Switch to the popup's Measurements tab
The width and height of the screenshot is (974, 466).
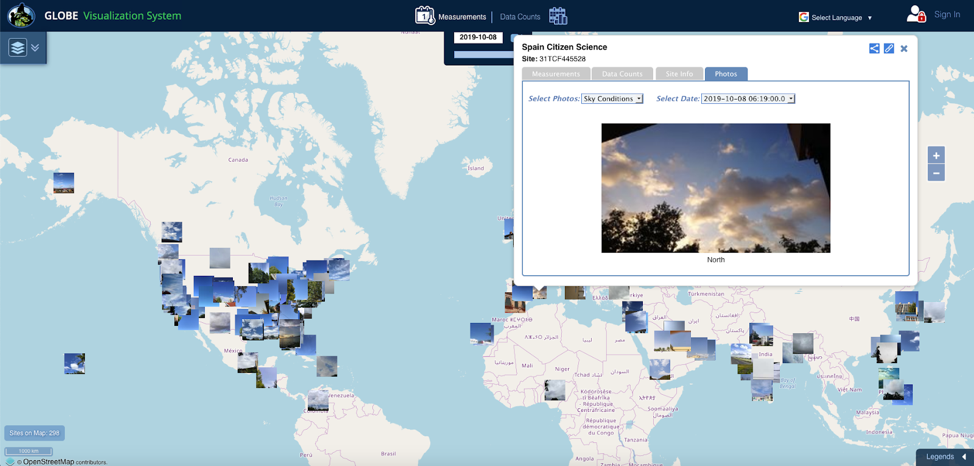click(556, 74)
